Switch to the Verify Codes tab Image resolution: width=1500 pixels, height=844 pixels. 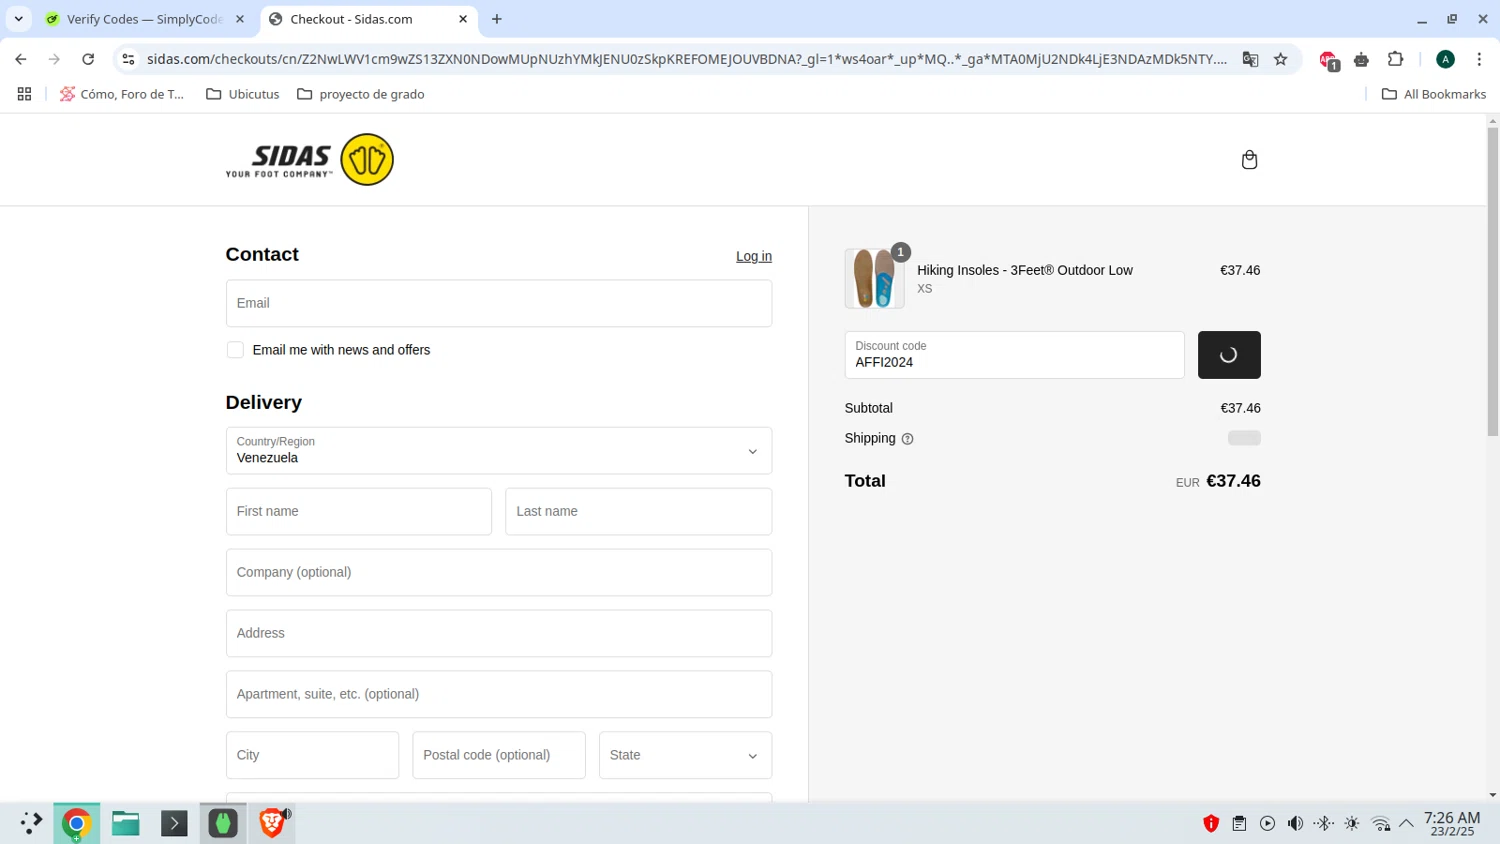145,19
